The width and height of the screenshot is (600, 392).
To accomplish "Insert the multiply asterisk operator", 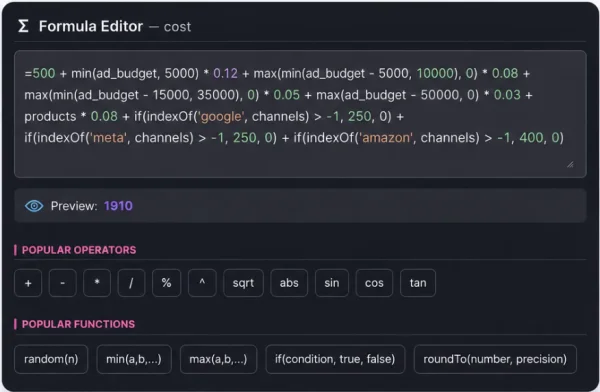I will click(97, 283).
